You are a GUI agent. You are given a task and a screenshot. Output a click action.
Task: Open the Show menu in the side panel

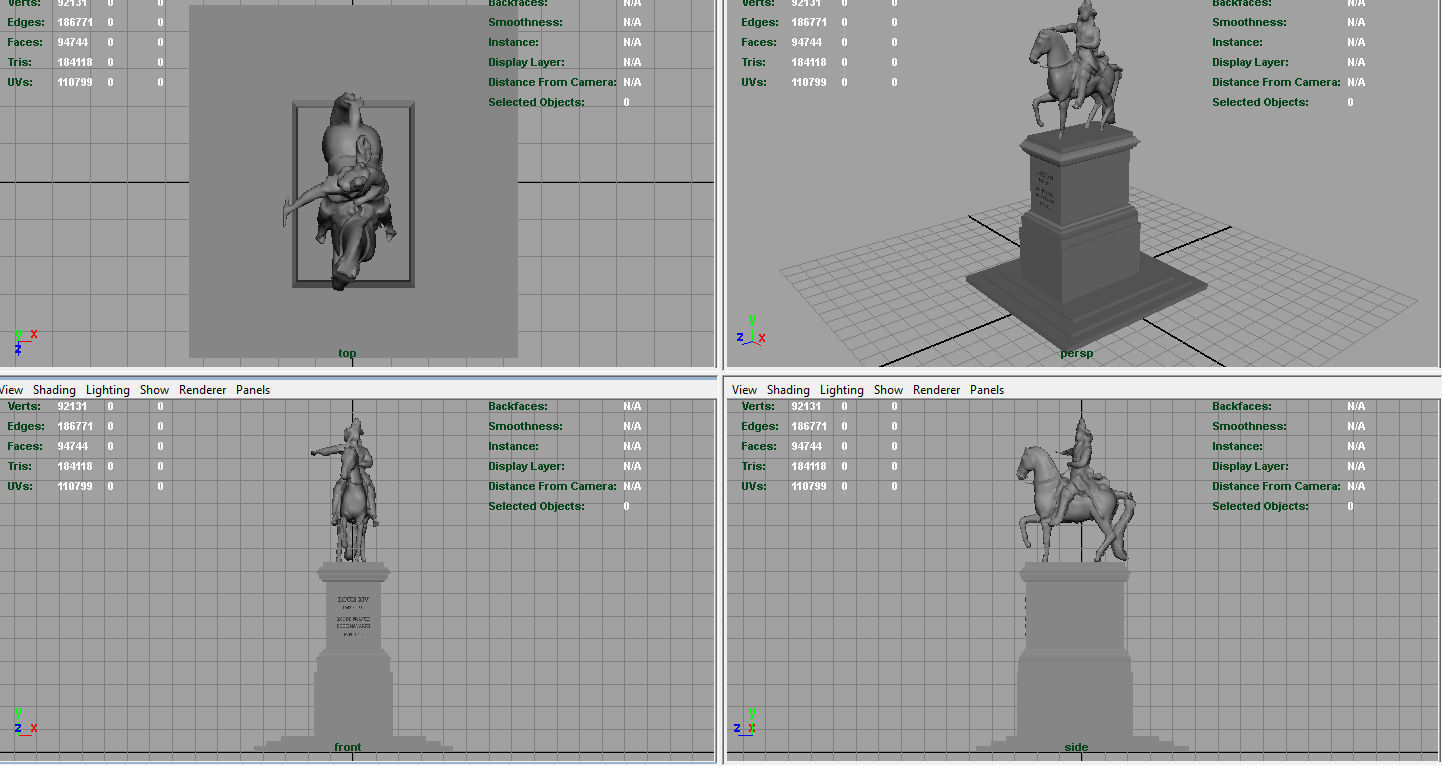888,390
